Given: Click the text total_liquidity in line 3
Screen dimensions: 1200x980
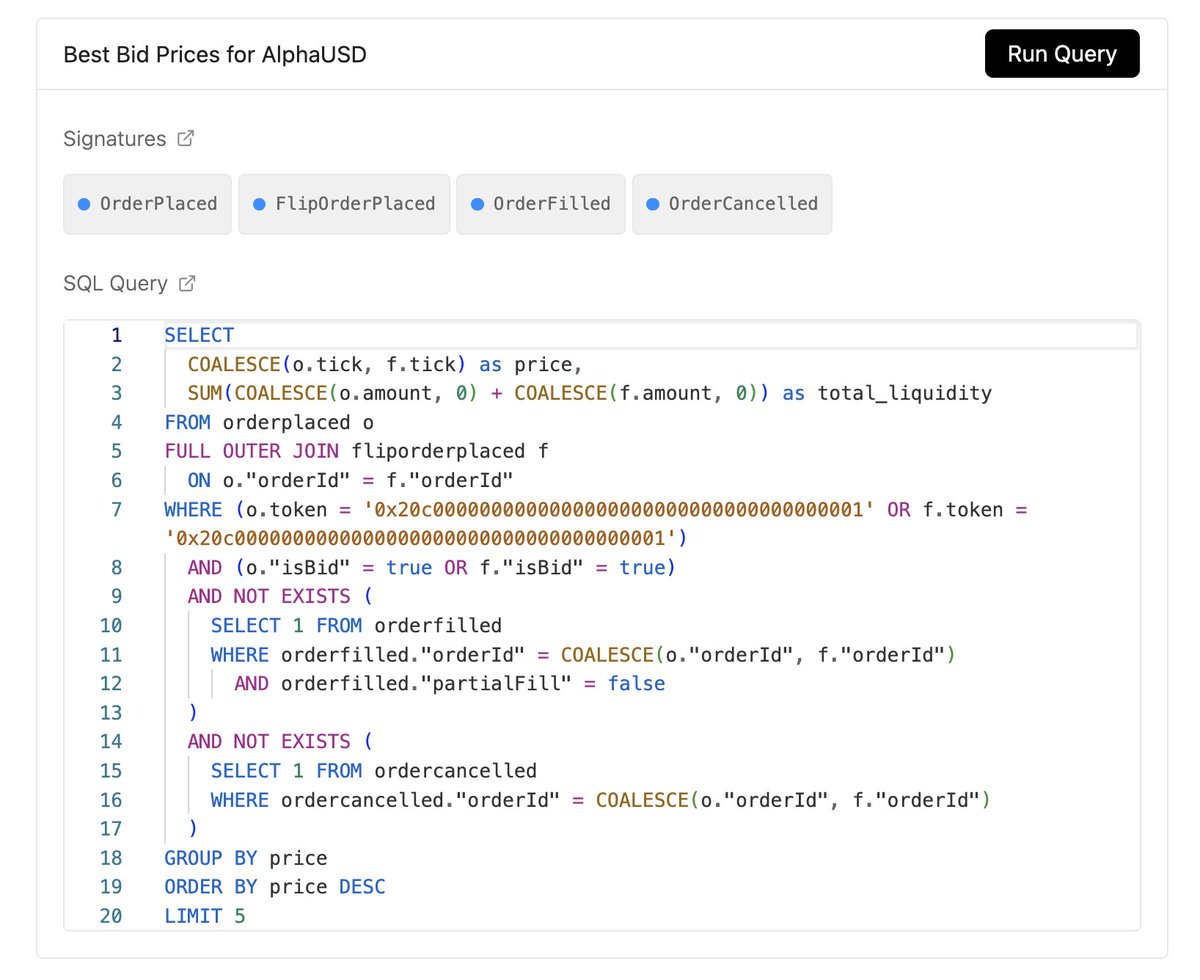Looking at the screenshot, I should click(x=905, y=393).
